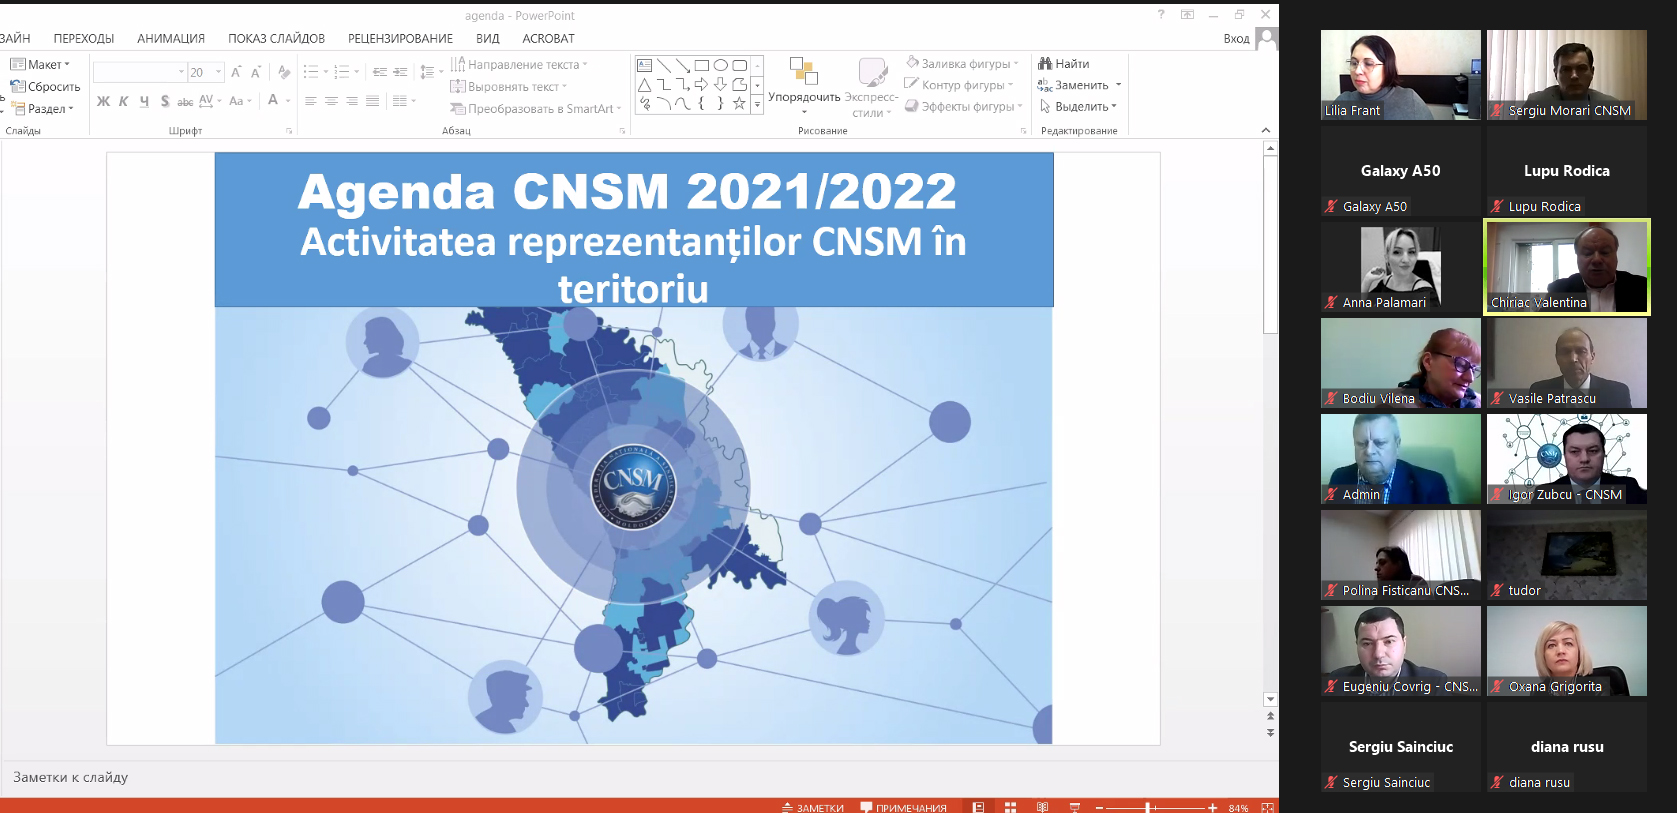The height and width of the screenshot is (813, 1677).
Task: Switch to the ВИД tab
Action: pyautogui.click(x=488, y=39)
